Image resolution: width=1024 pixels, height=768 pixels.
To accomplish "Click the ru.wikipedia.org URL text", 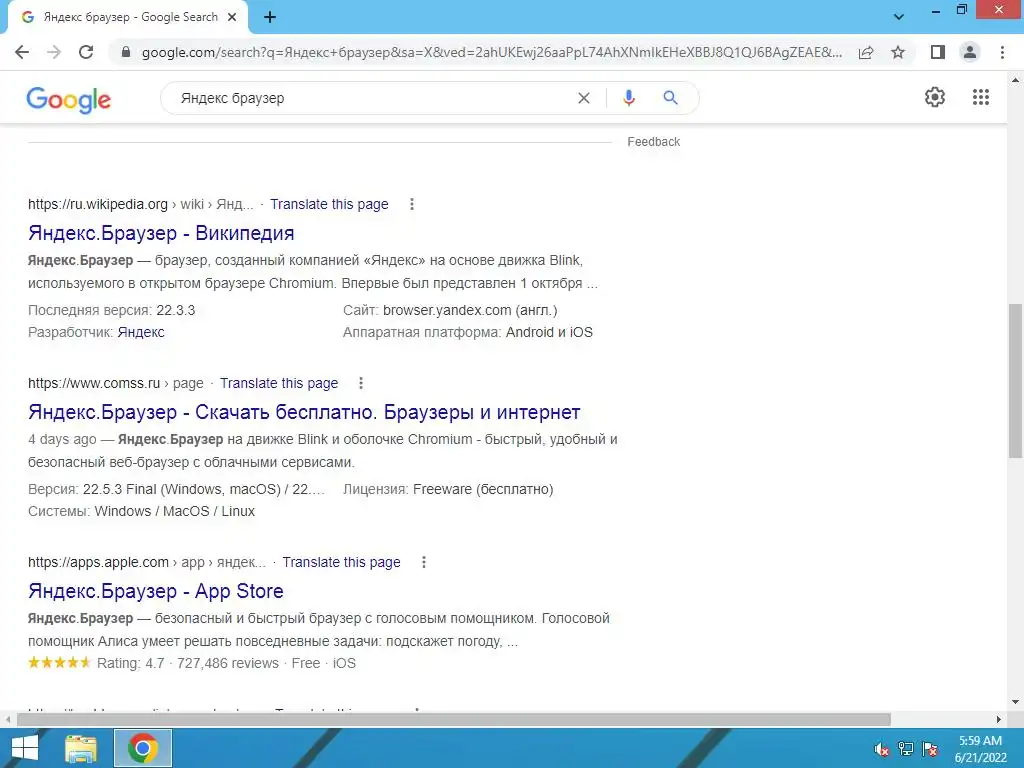I will pyautogui.click(x=98, y=204).
